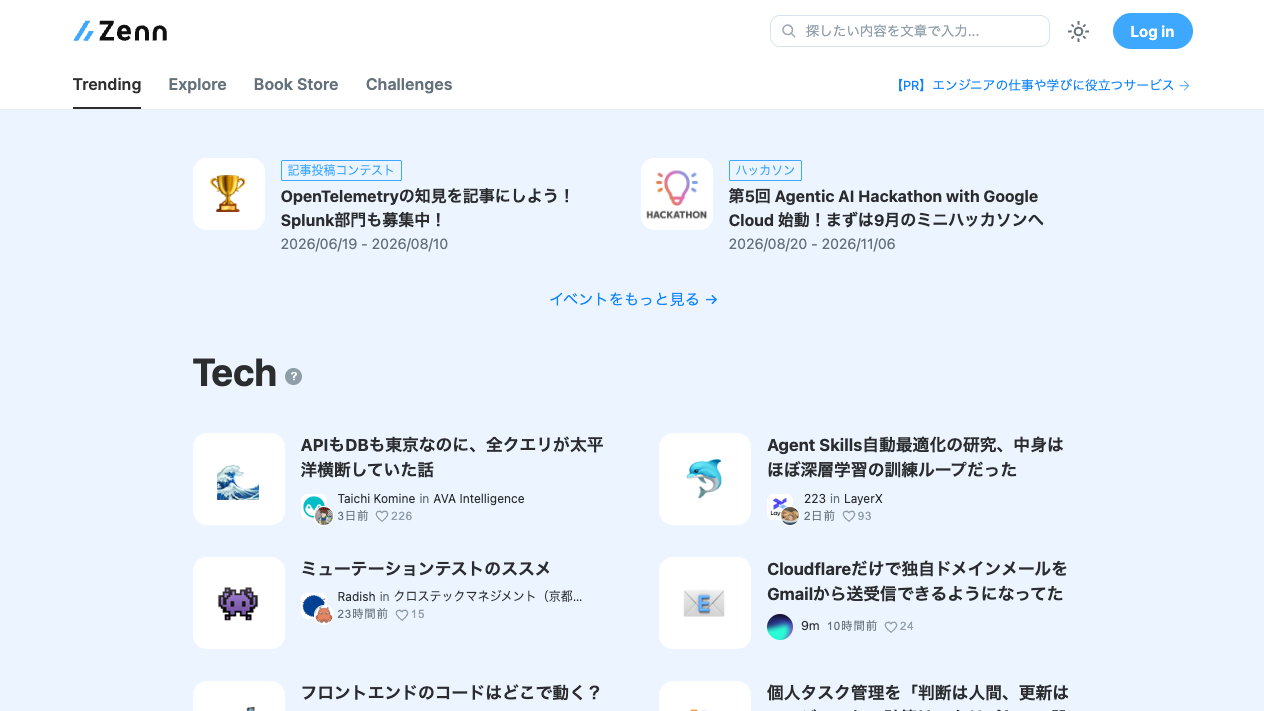The image size is (1264, 711).
Task: Click the 10時間前 timestamp
Action: 852,626
